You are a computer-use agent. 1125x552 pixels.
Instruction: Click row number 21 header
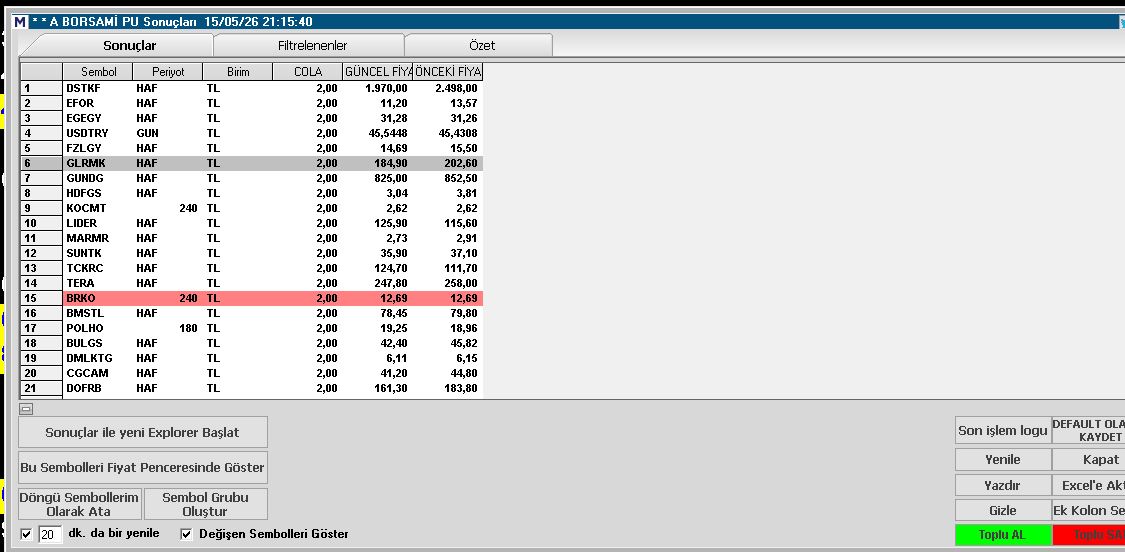click(x=41, y=388)
